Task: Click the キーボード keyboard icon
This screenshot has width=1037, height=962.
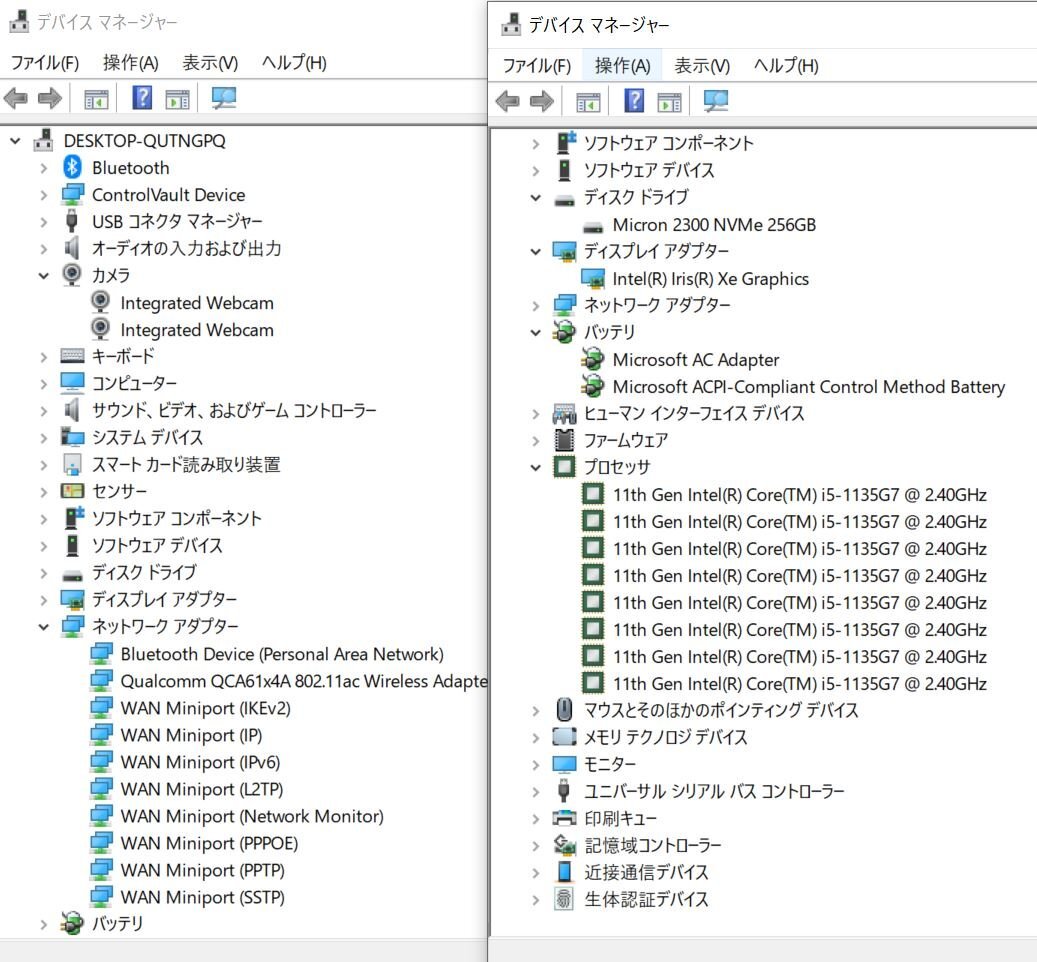Action: [72, 356]
